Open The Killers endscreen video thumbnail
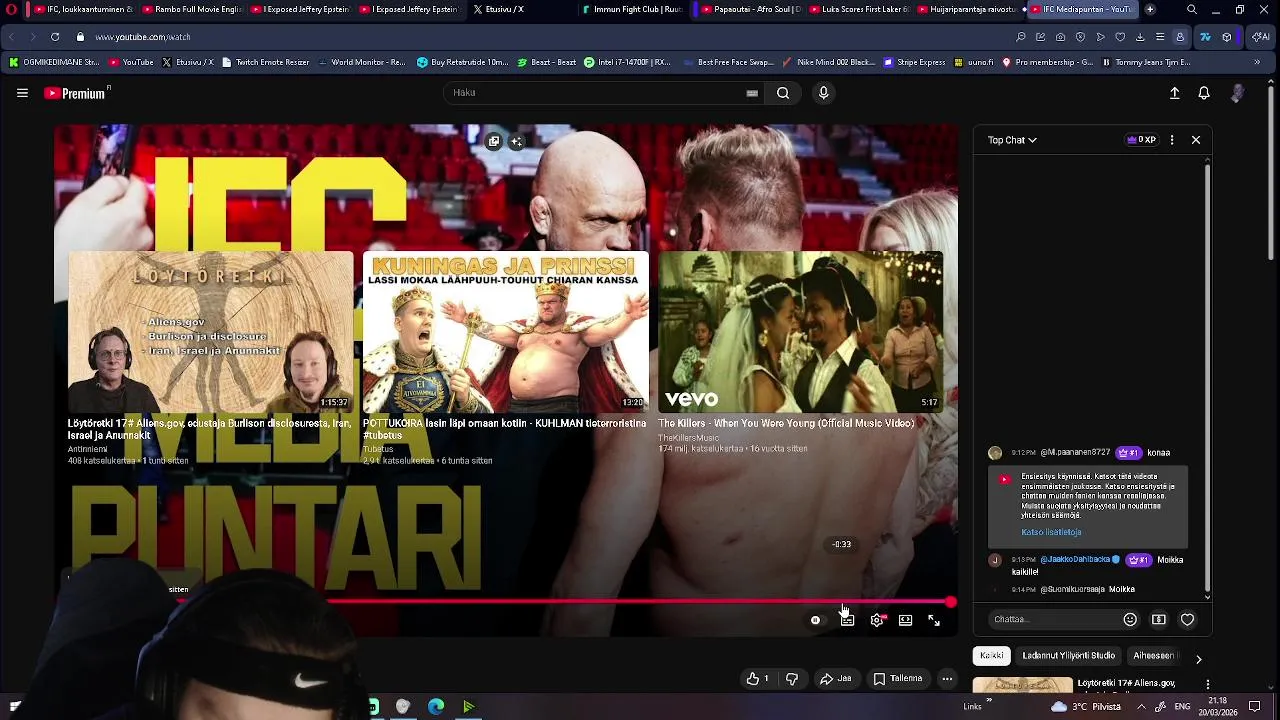Viewport: 1280px width, 720px height. [800, 332]
